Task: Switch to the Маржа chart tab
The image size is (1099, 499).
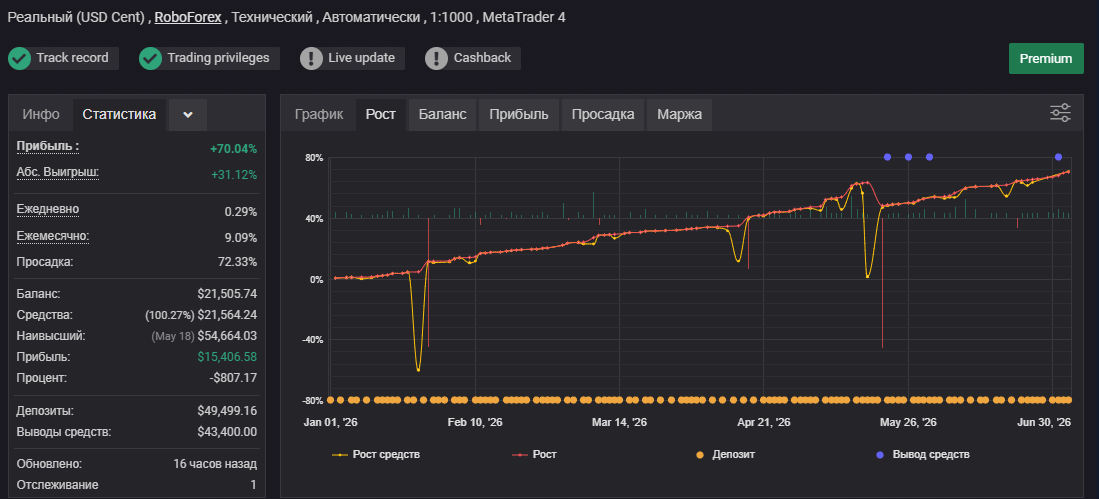Action: tap(679, 115)
